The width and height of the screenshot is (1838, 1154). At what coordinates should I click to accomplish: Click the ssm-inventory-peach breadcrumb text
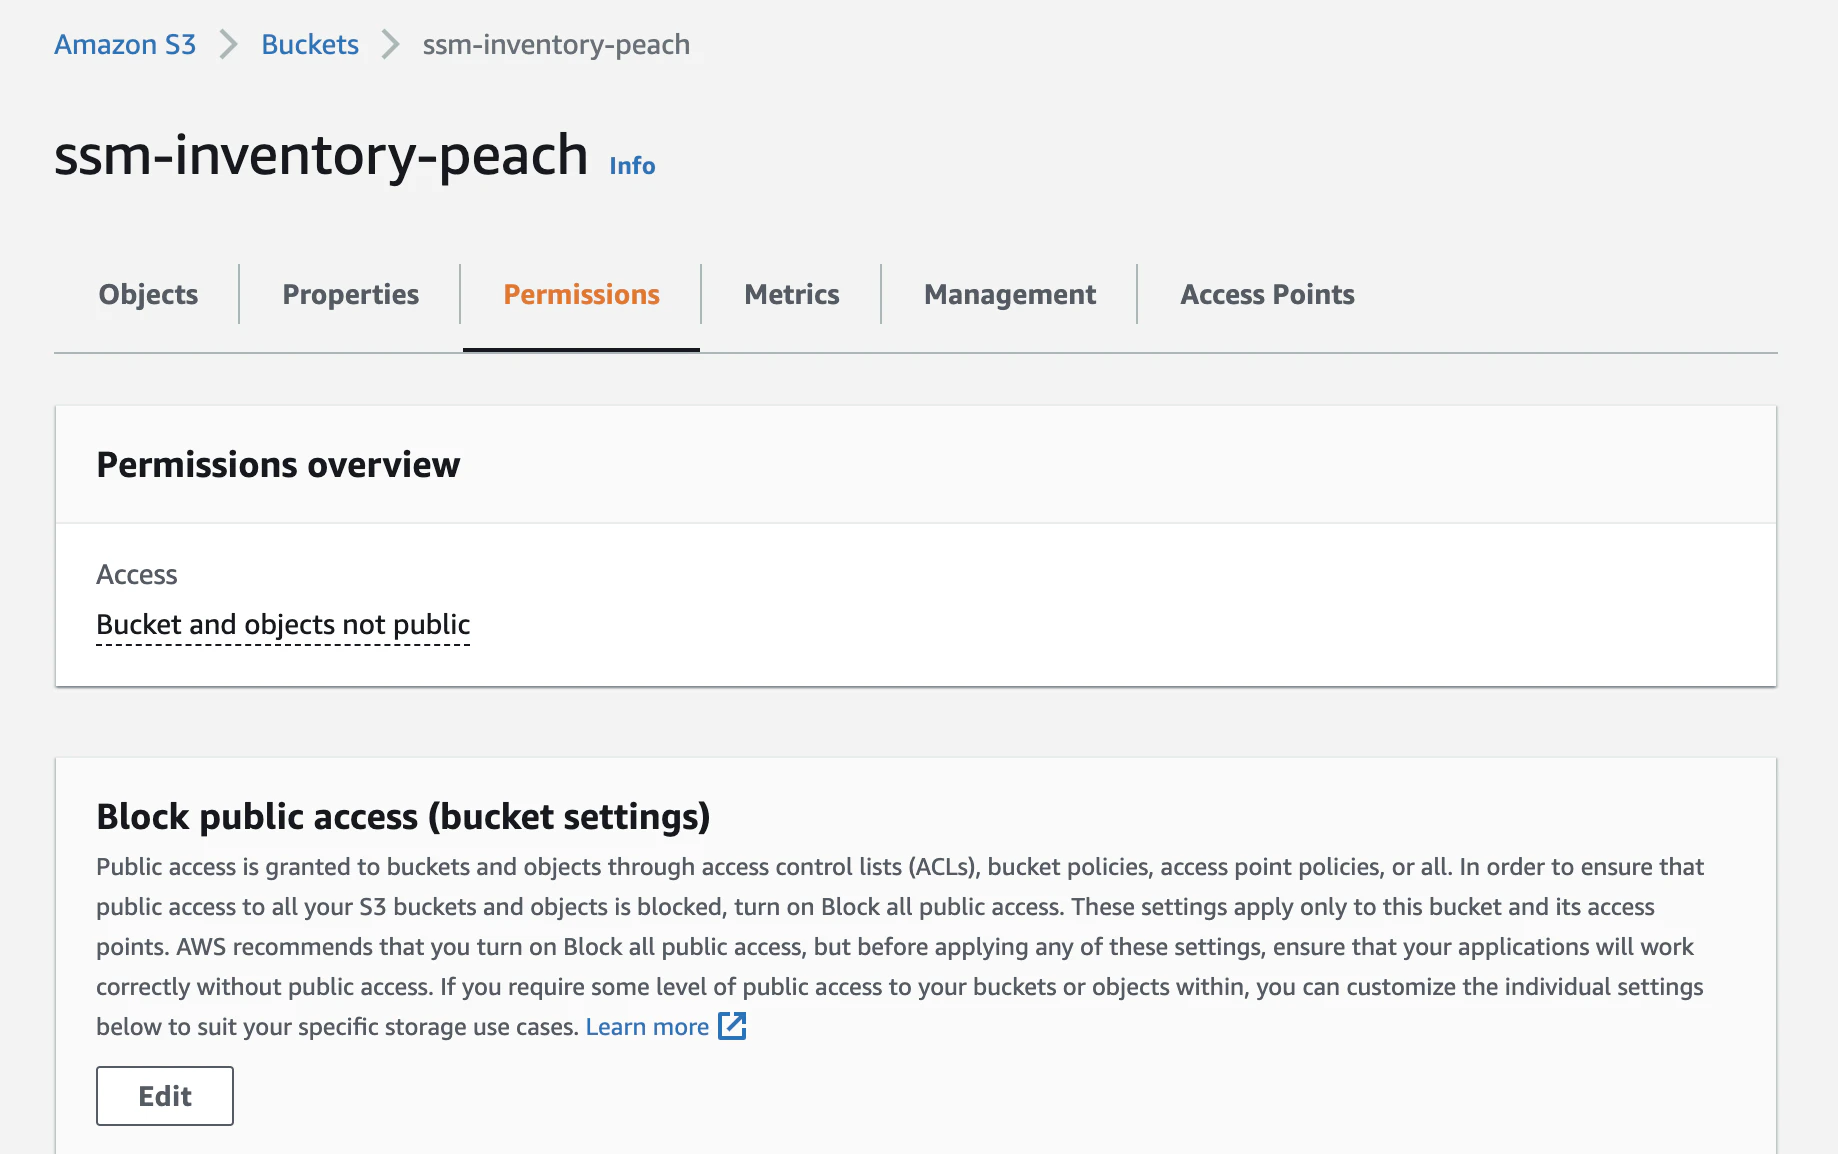click(x=556, y=44)
